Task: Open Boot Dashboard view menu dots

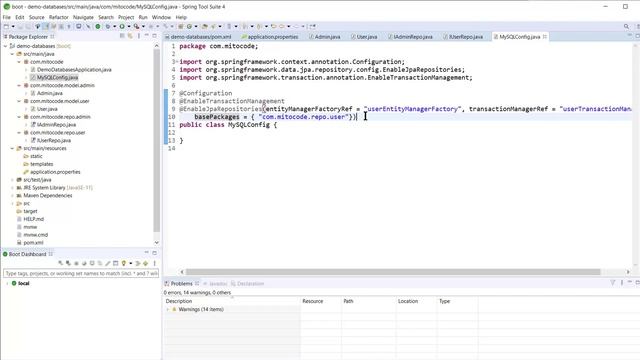Action: [x=154, y=263]
